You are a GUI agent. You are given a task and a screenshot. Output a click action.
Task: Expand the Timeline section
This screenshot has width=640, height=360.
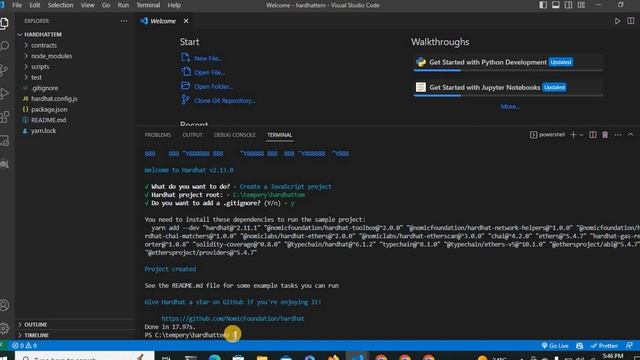pyautogui.click(x=75, y=335)
